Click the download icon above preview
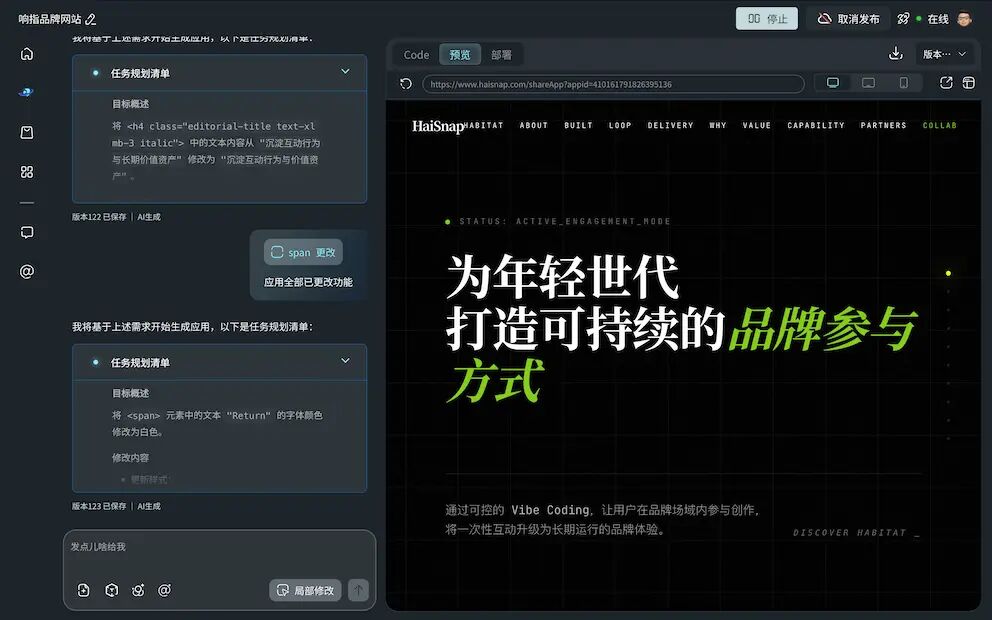The width and height of the screenshot is (992, 620). pos(895,54)
